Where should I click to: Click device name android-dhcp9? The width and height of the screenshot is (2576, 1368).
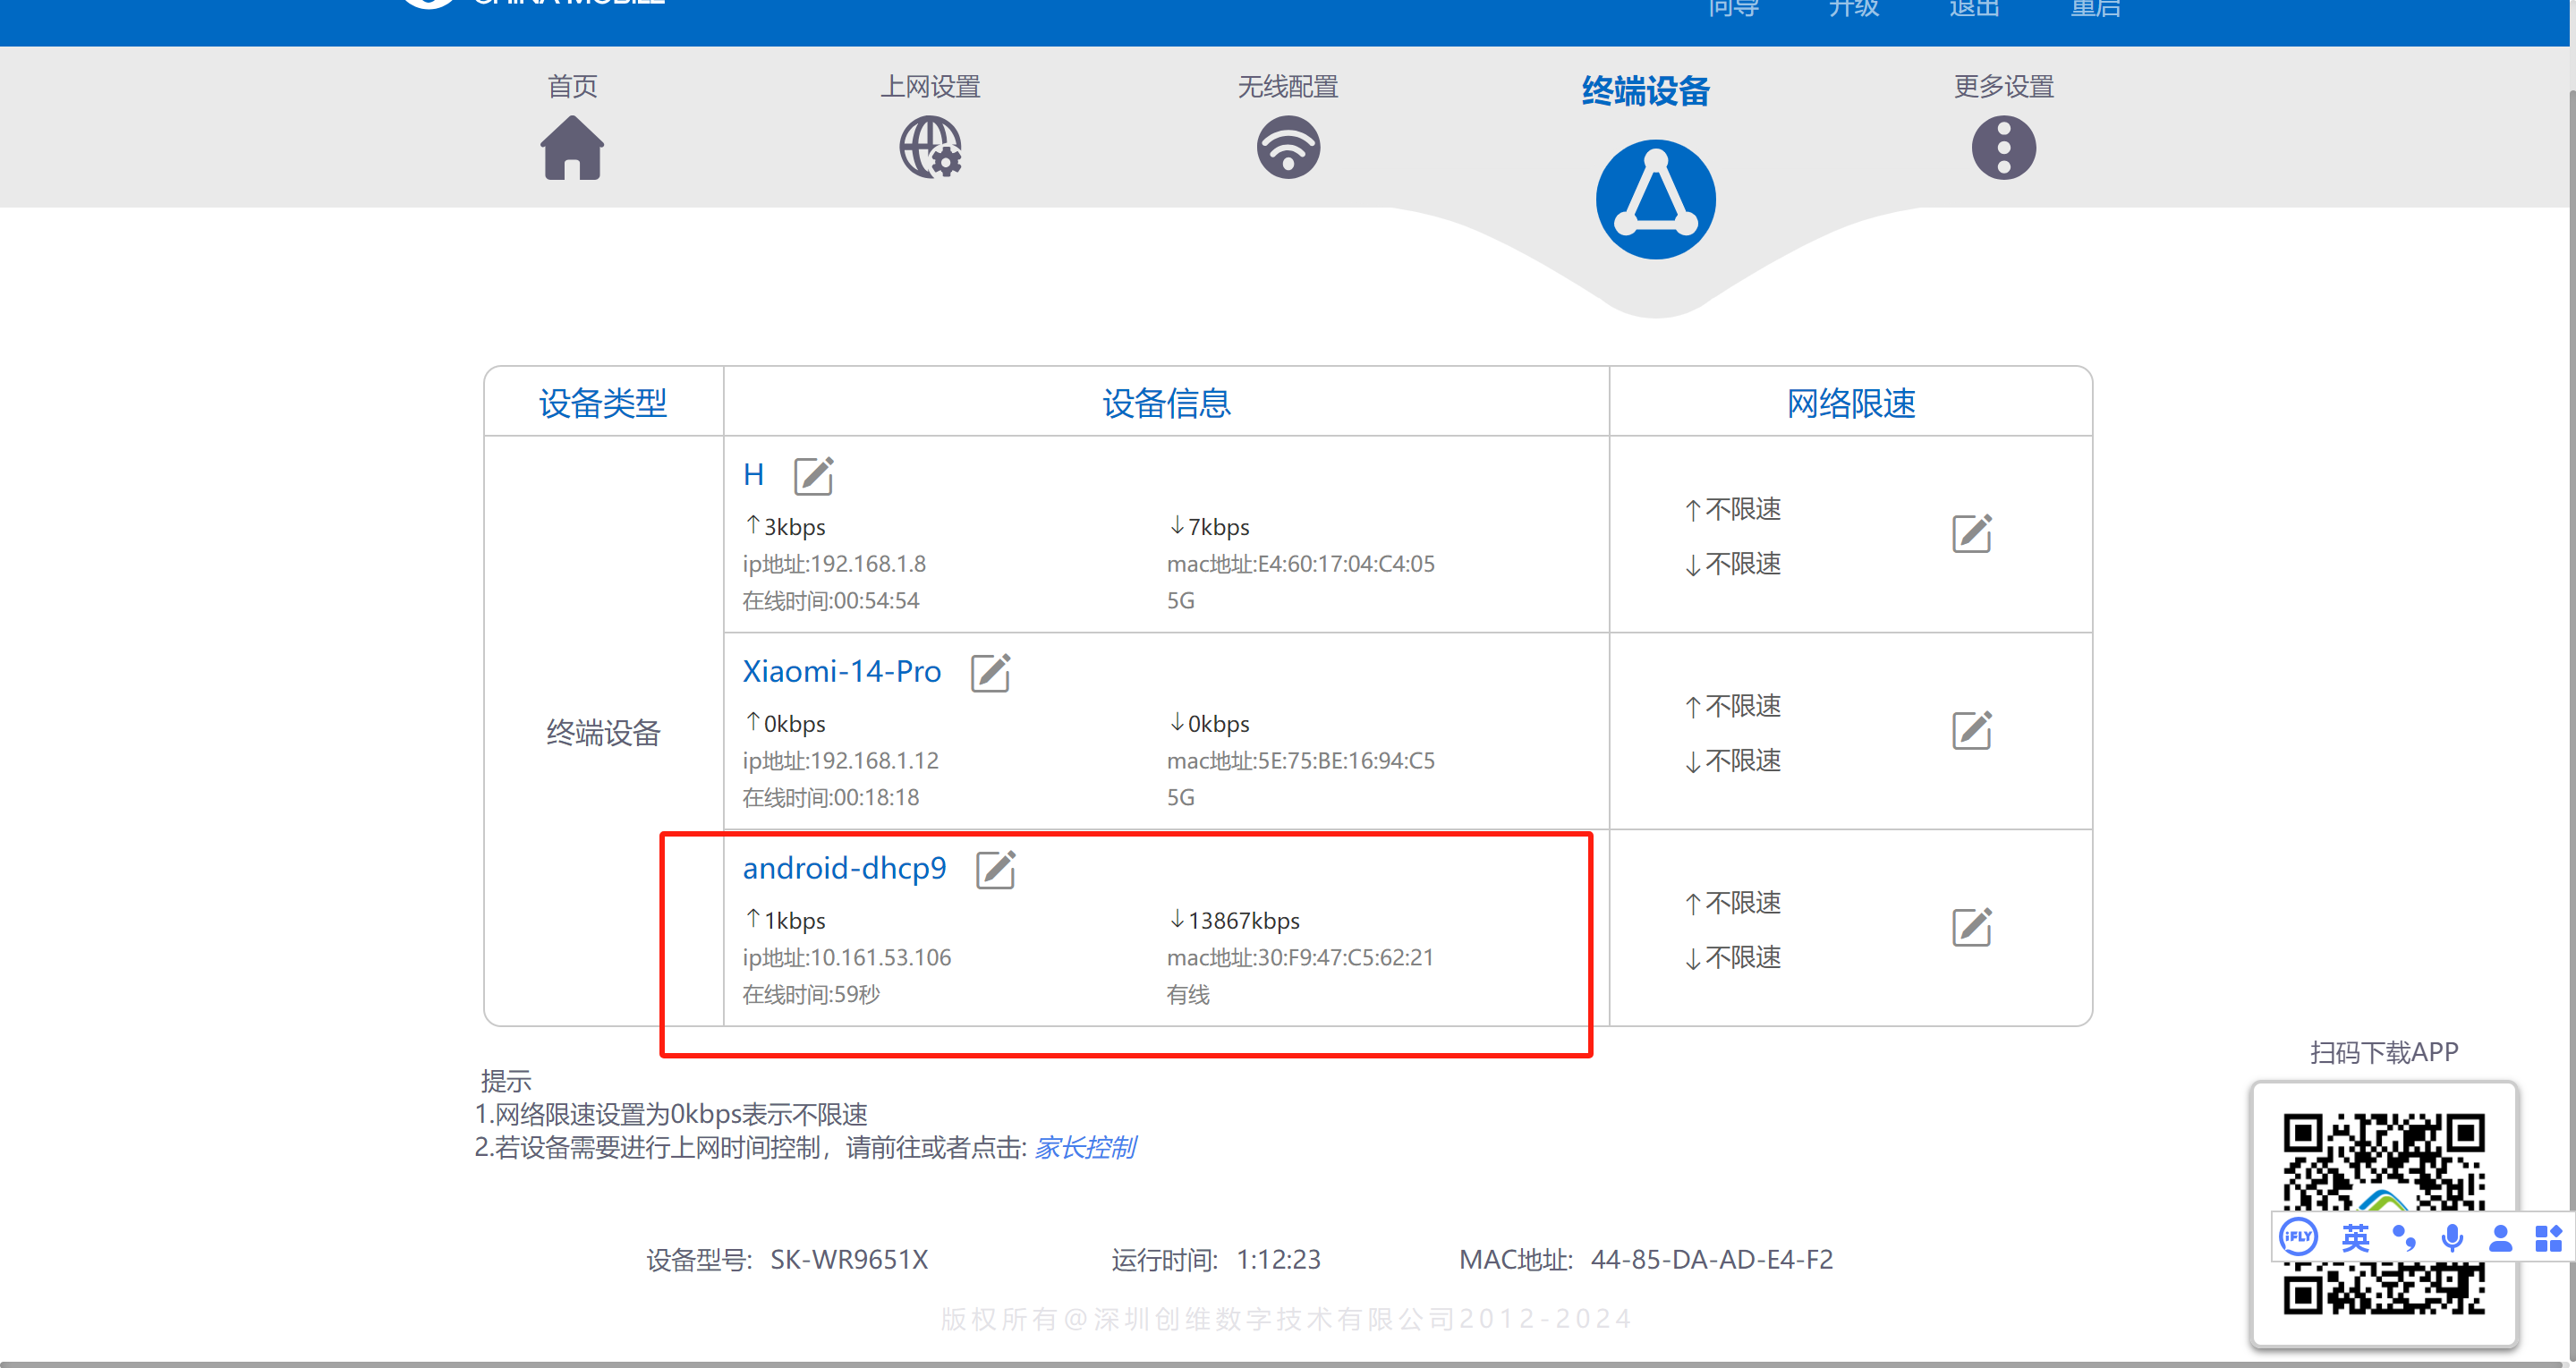tap(845, 868)
